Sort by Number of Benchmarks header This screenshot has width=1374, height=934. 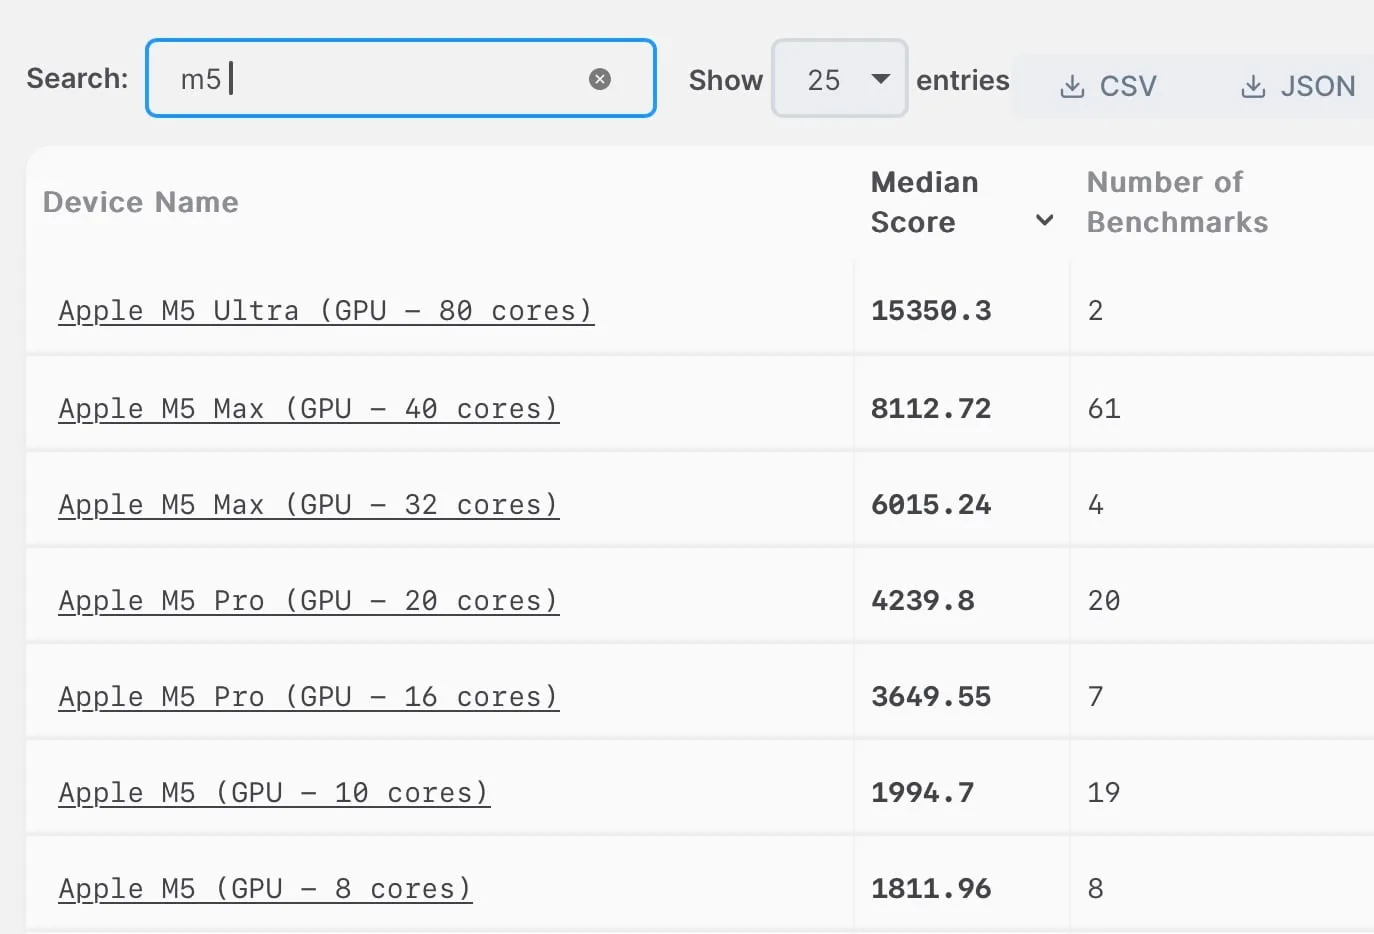1177,202
